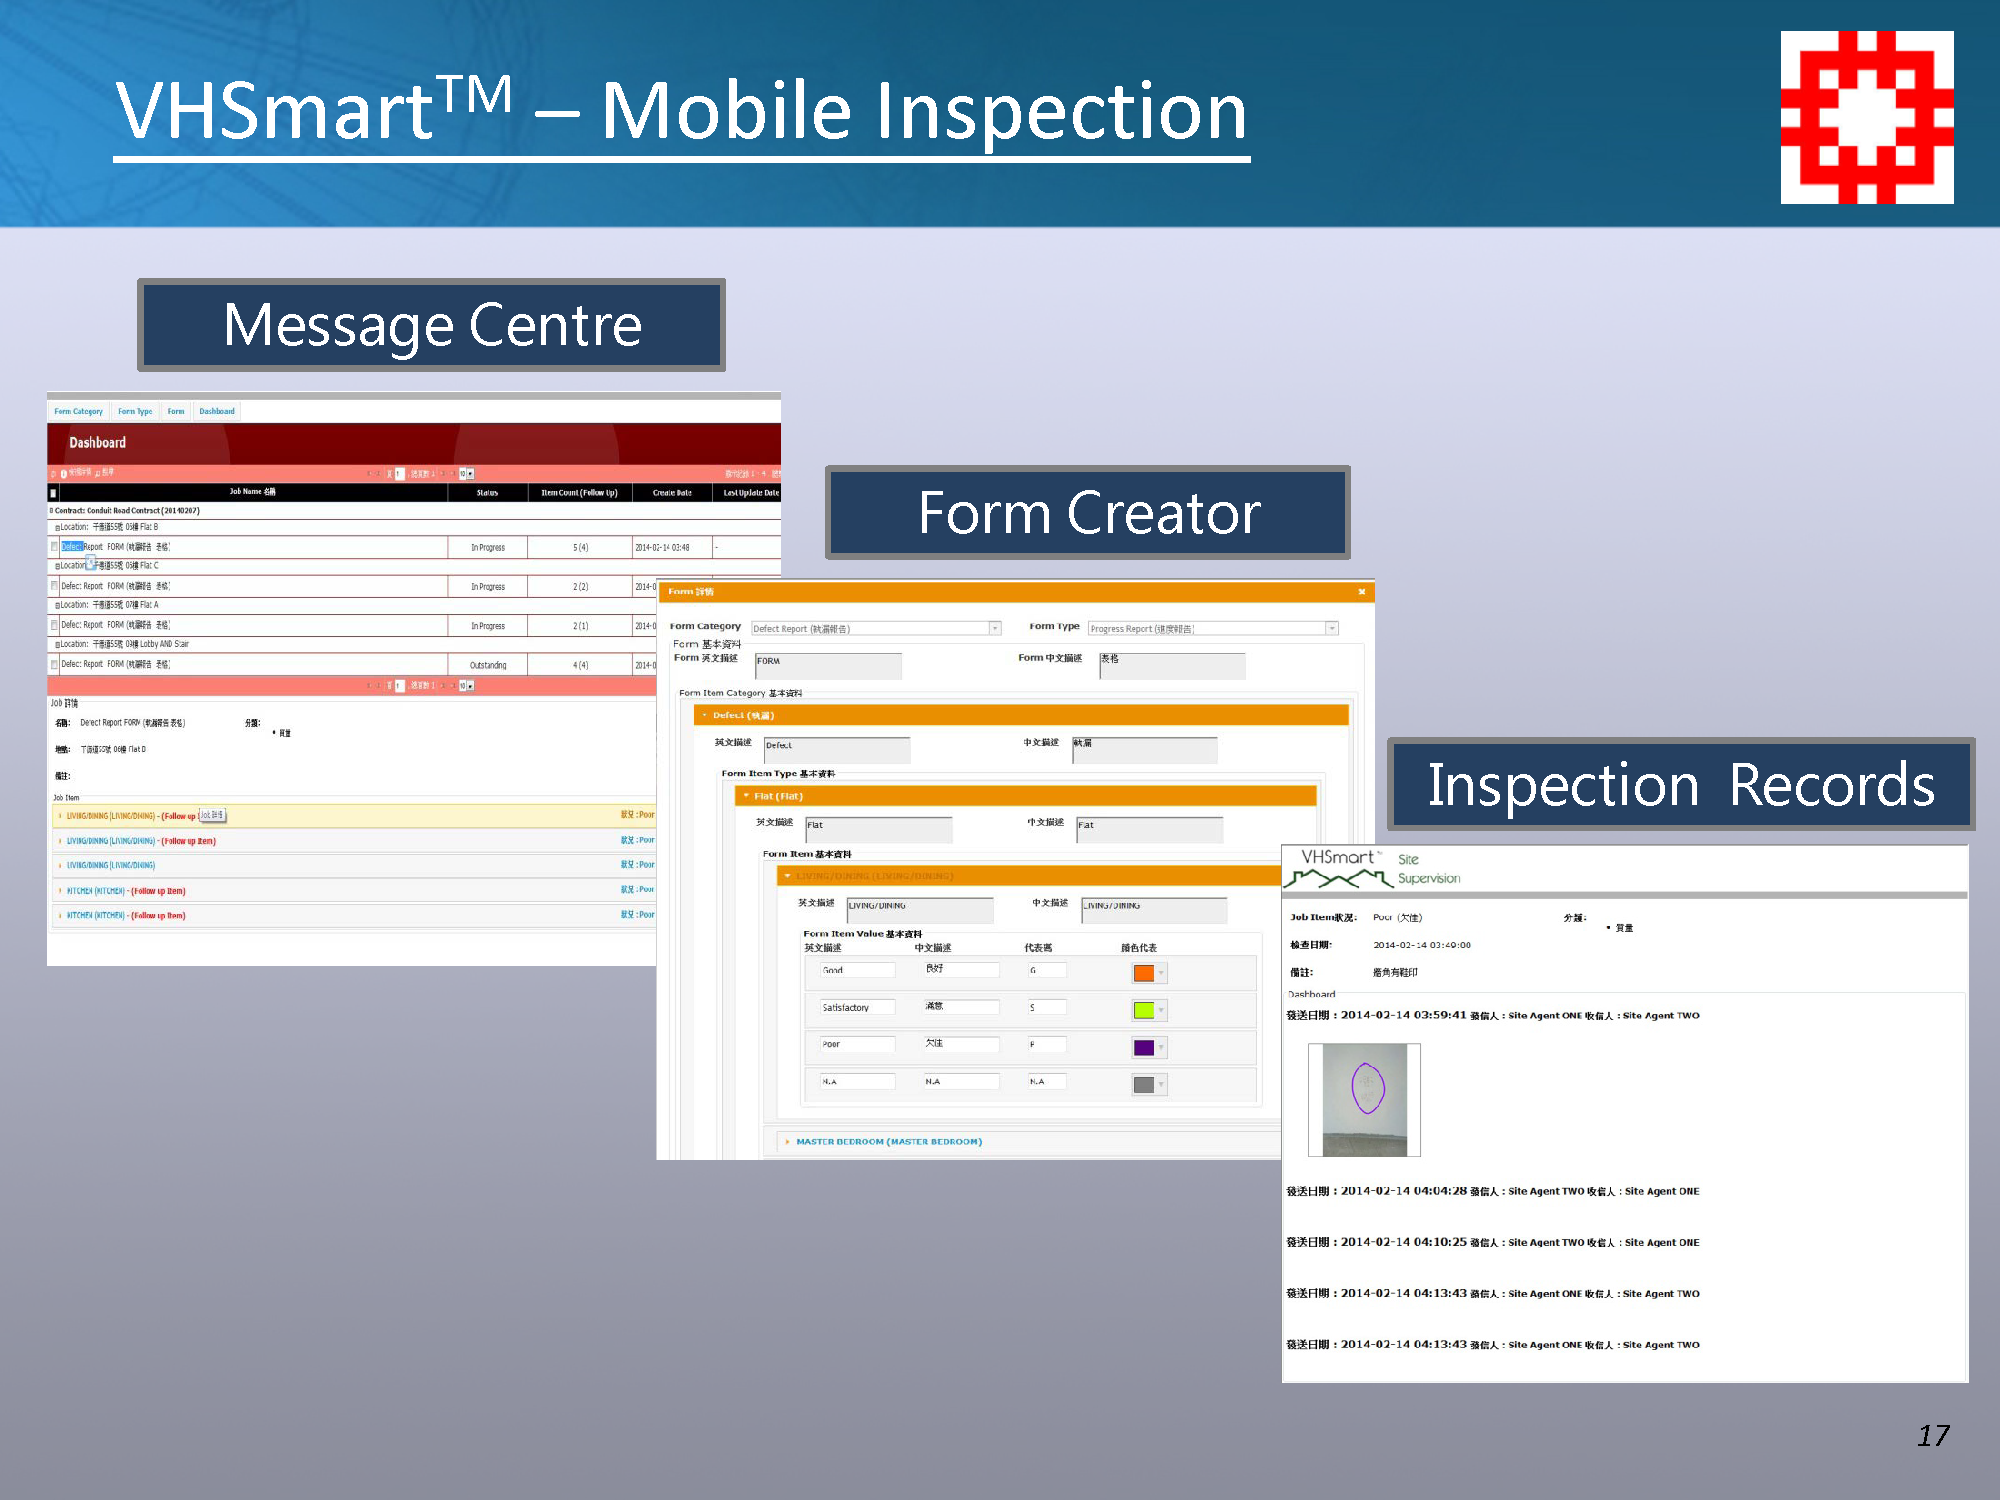Click the code field containing G

click(1047, 970)
